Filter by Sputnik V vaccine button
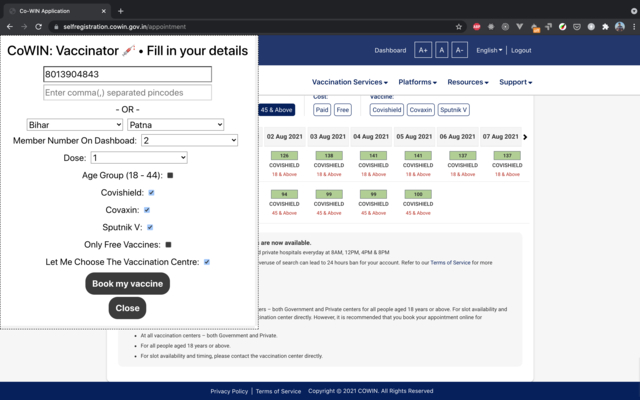 [453, 110]
